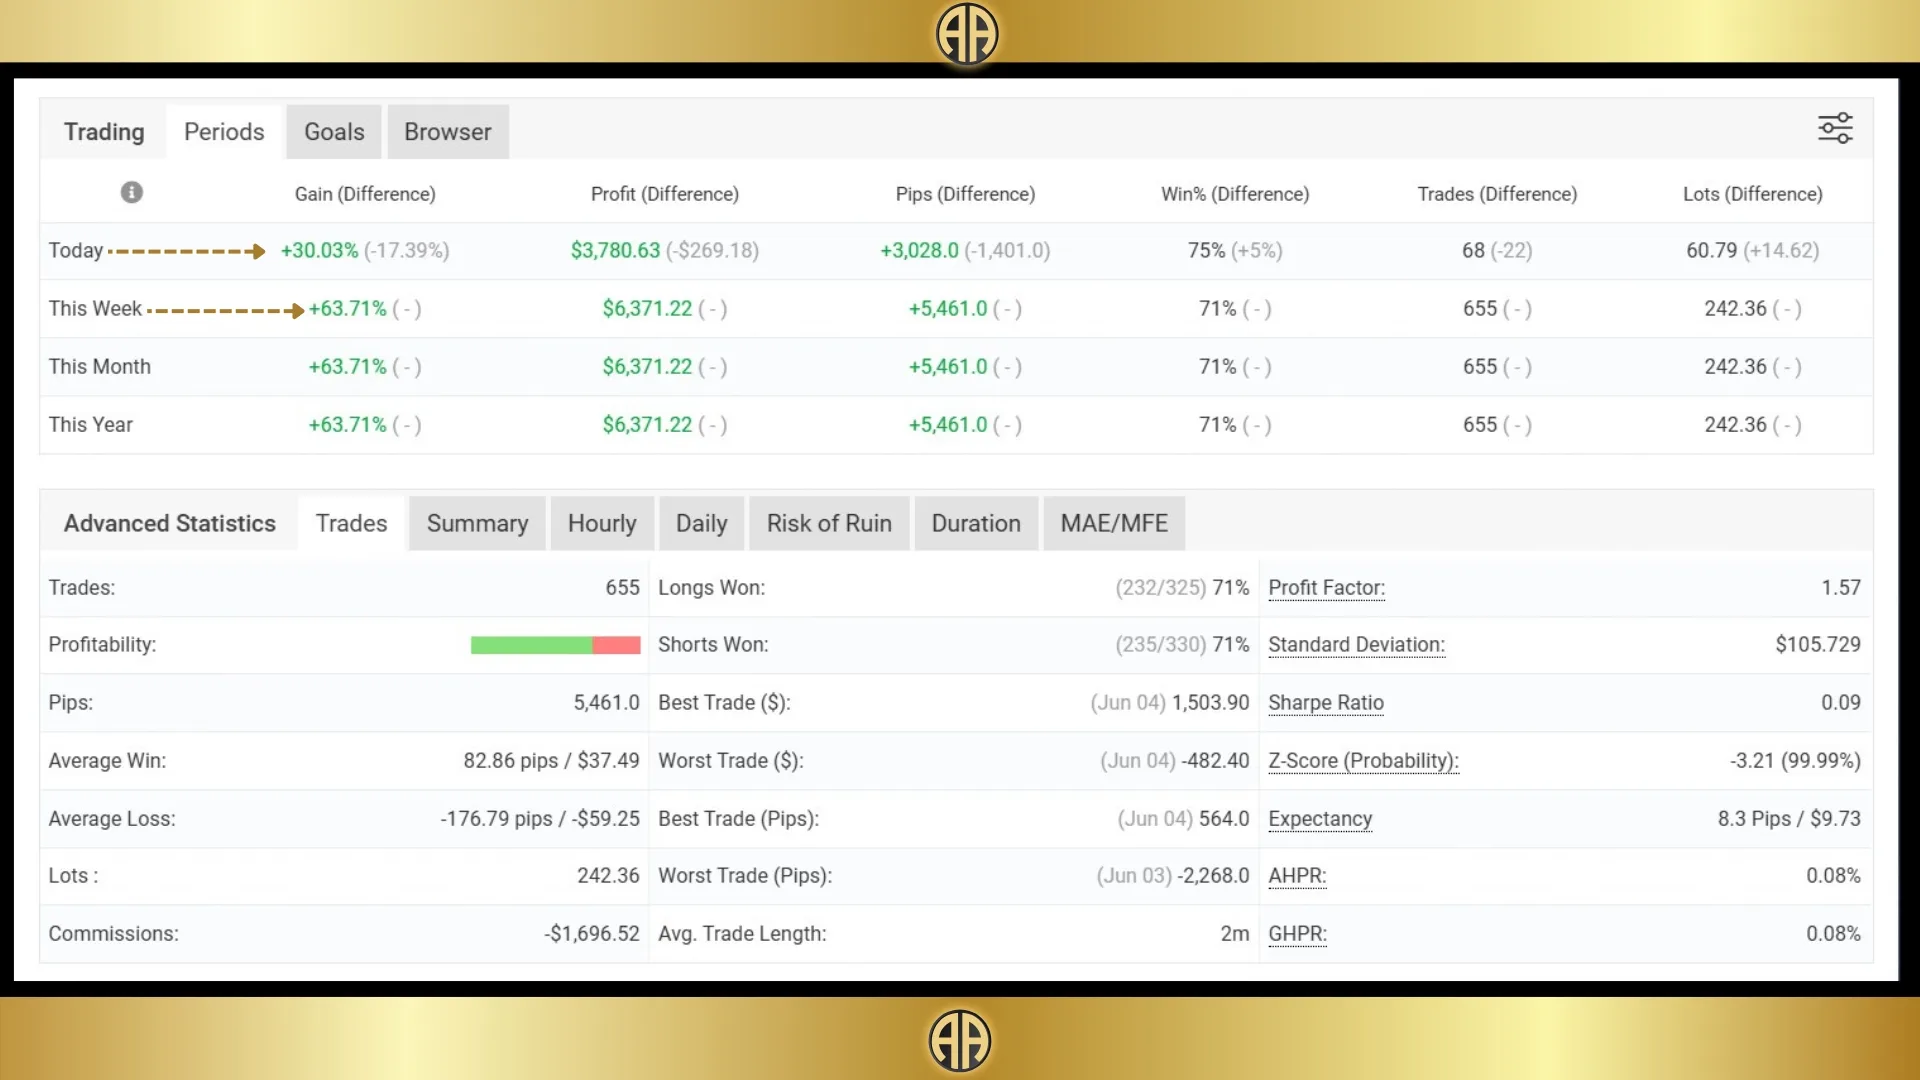The height and width of the screenshot is (1080, 1920).
Task: Click the Expectancy value 8.3 Pips / $9.73
Action: pos(1789,819)
